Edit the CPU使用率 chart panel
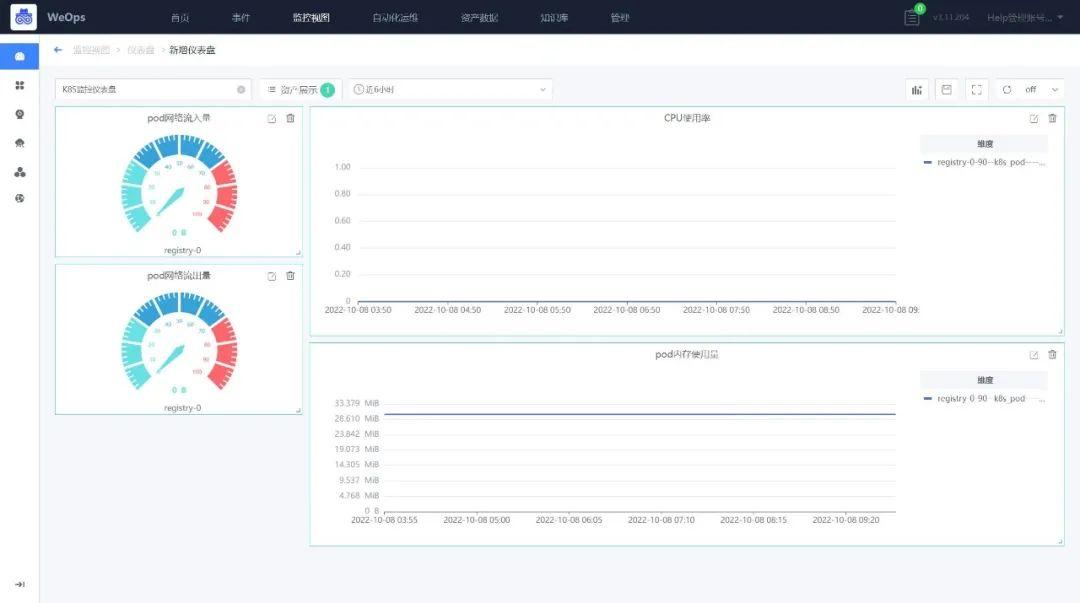 pos(1034,119)
